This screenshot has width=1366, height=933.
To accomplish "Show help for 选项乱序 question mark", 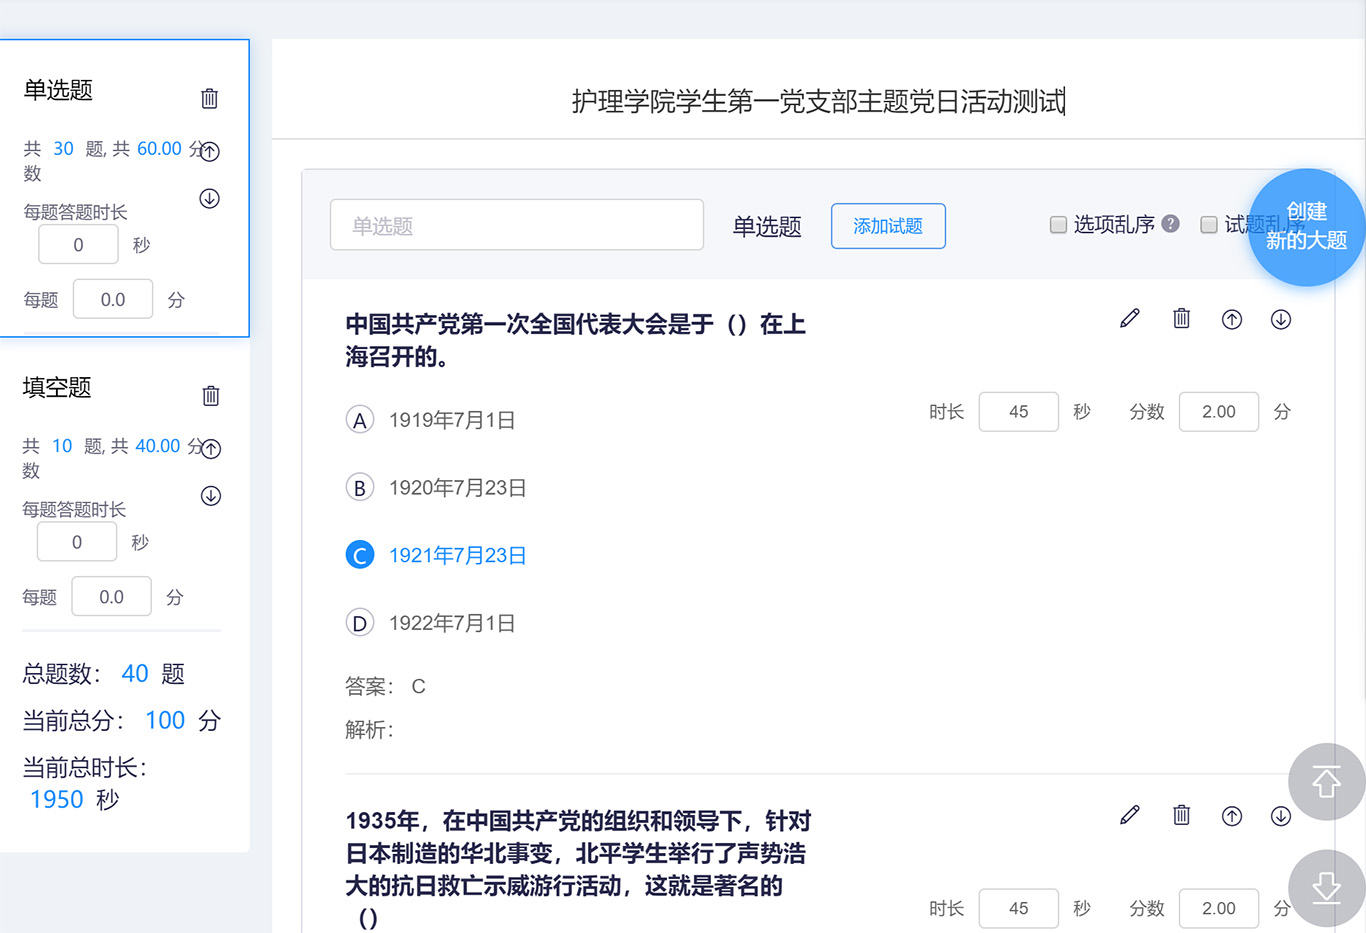I will click(x=1171, y=224).
